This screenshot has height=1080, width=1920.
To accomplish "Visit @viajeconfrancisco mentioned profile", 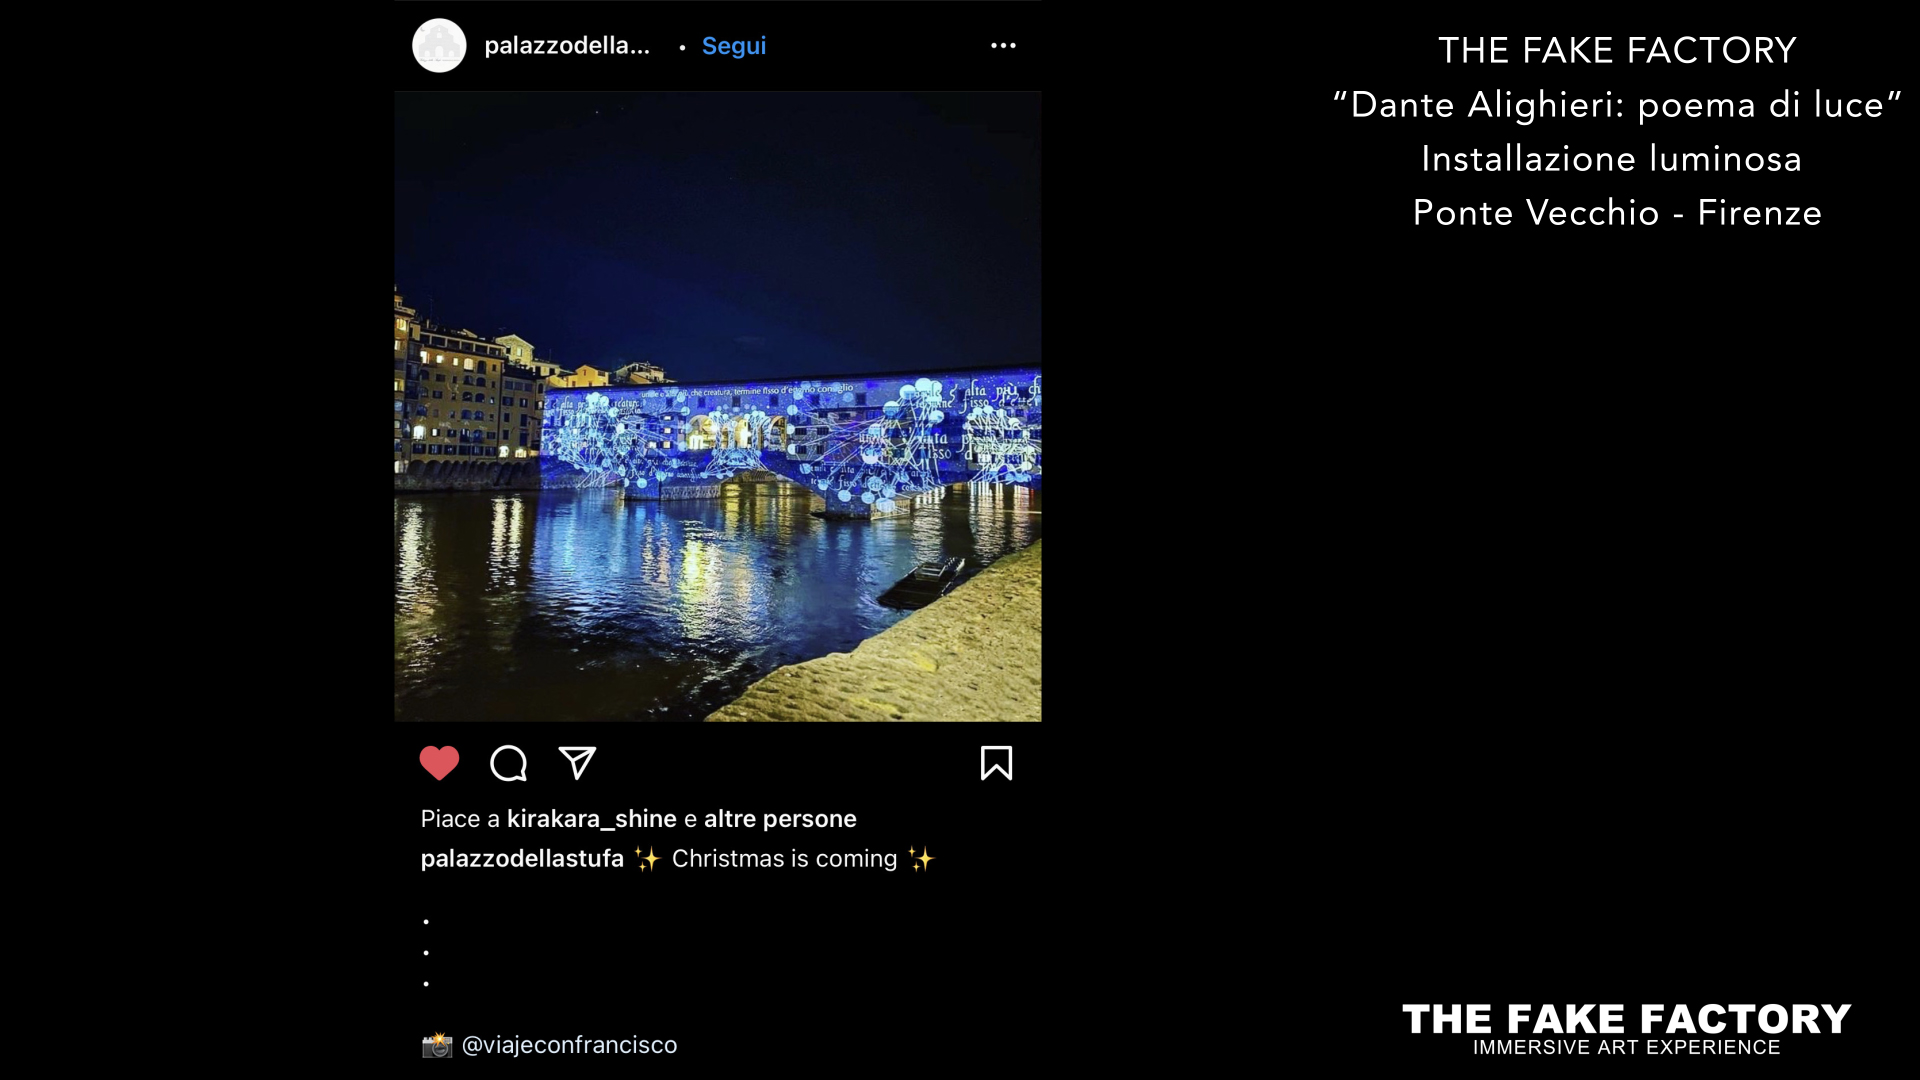I will coord(569,1045).
